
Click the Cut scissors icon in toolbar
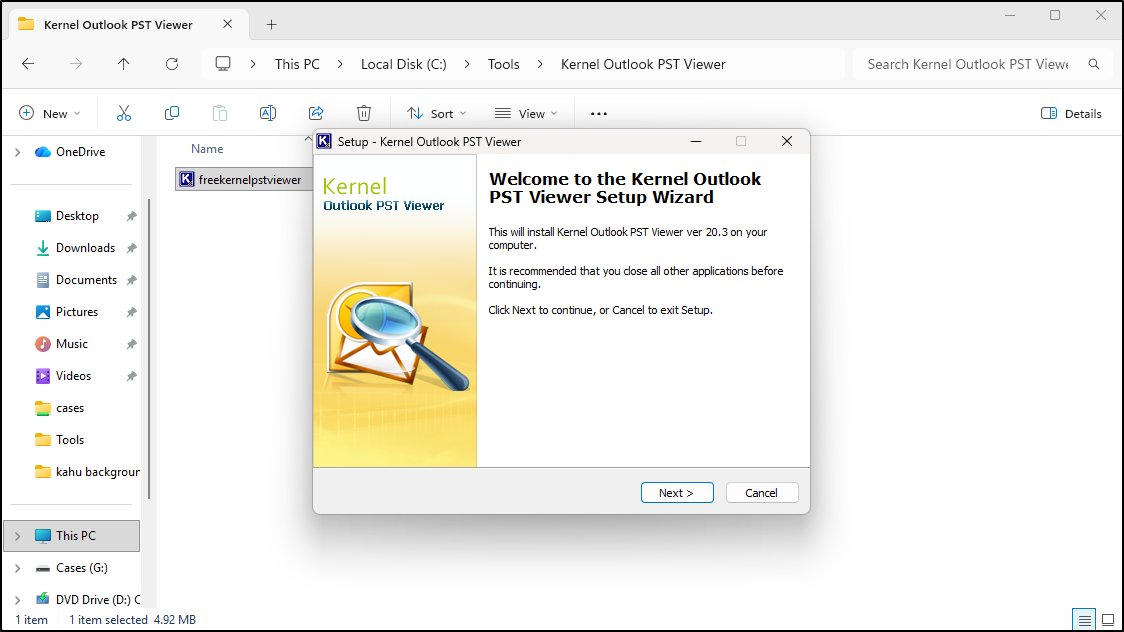point(124,113)
